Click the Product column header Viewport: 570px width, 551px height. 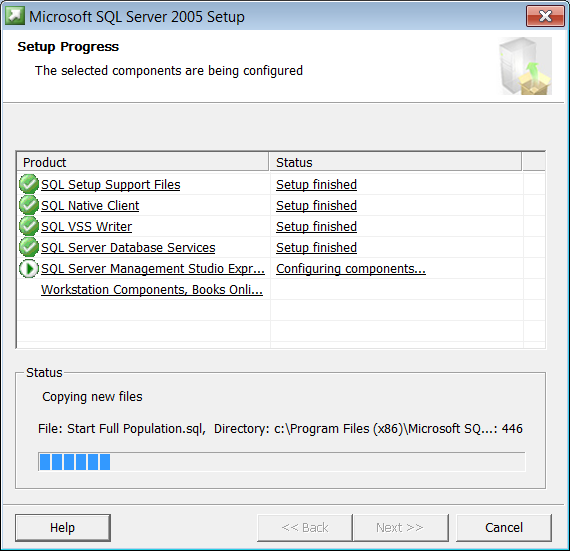[143, 162]
